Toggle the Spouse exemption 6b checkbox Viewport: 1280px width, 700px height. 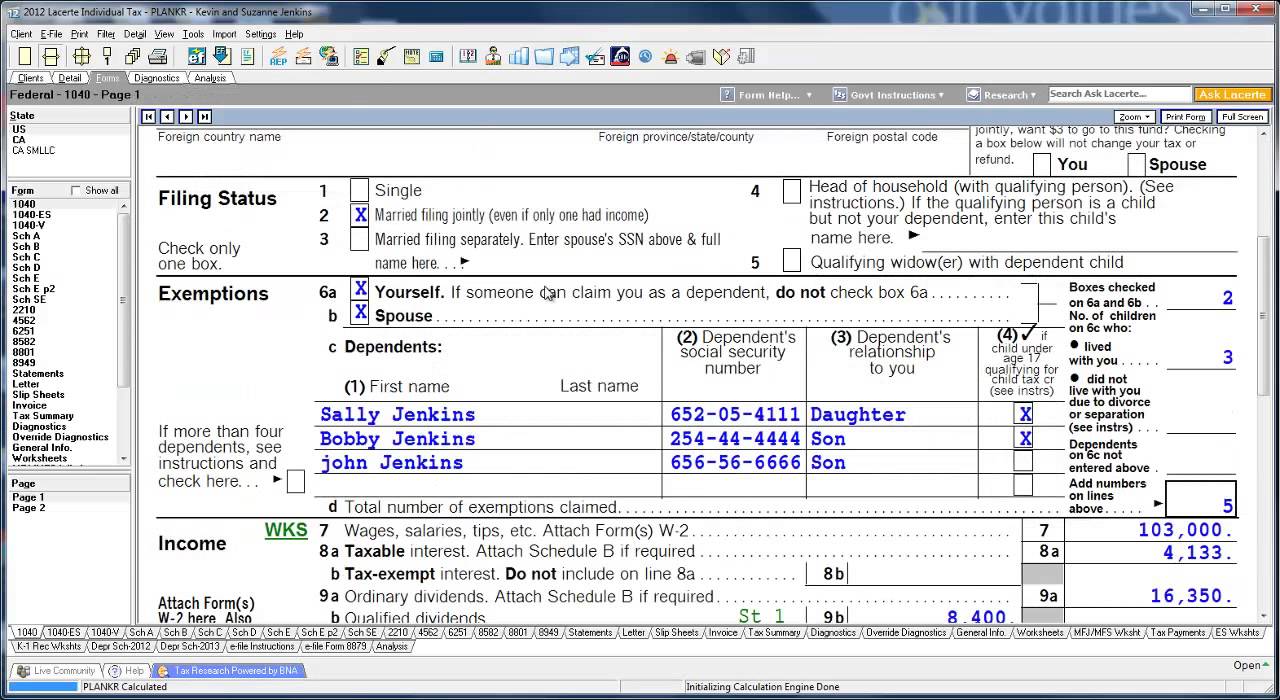coord(360,314)
